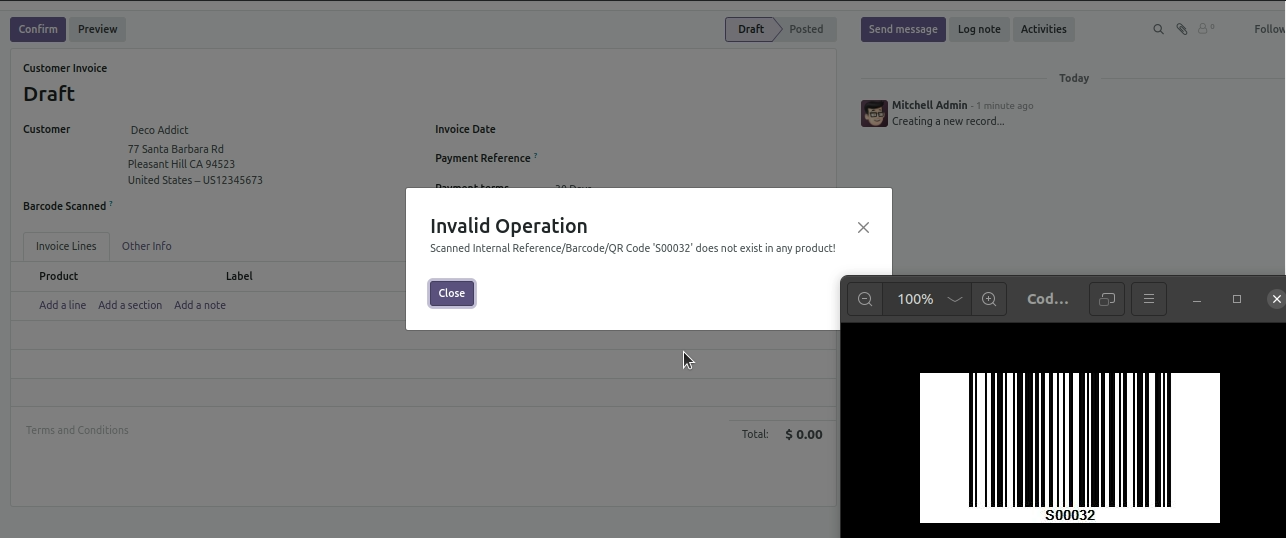Click the followers person icon
Viewport: 1286px width, 538px height.
click(x=1205, y=29)
